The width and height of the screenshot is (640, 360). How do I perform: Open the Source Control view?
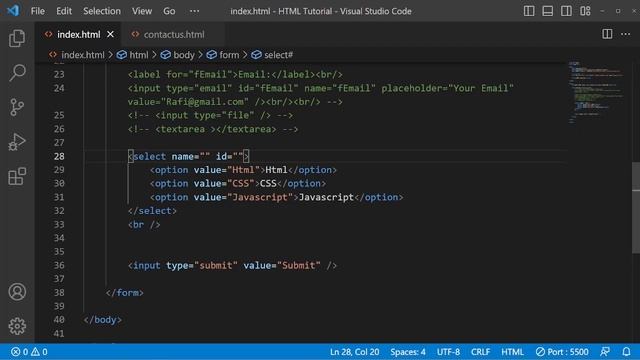click(17, 107)
